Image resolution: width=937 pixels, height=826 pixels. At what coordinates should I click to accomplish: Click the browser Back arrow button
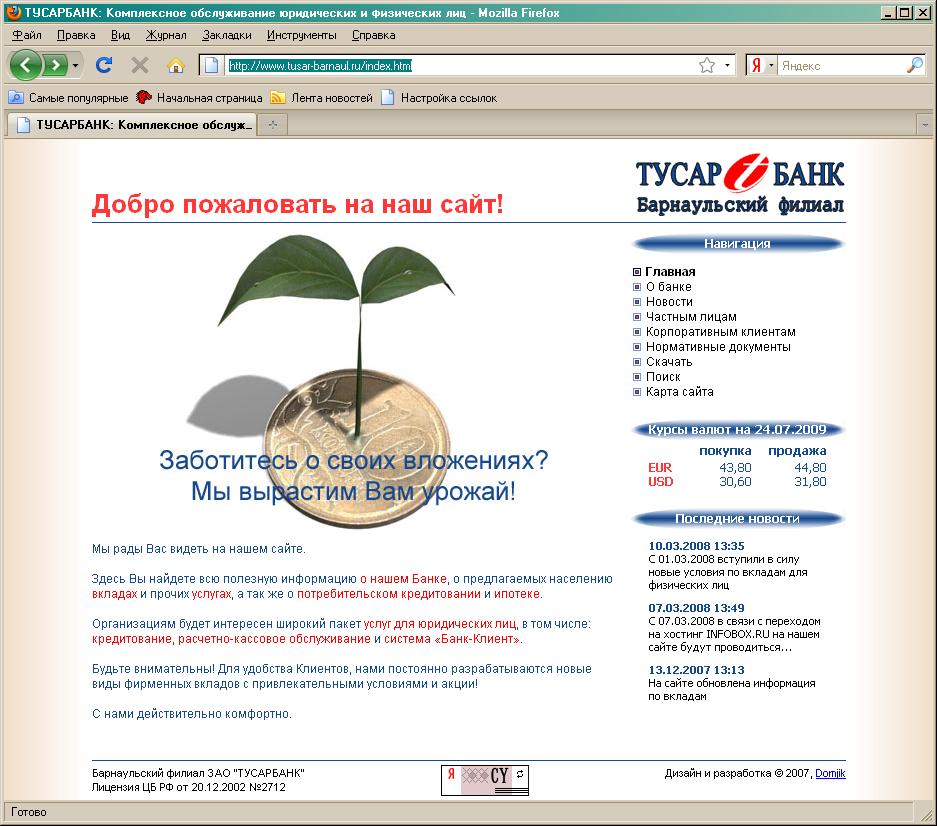(x=26, y=65)
